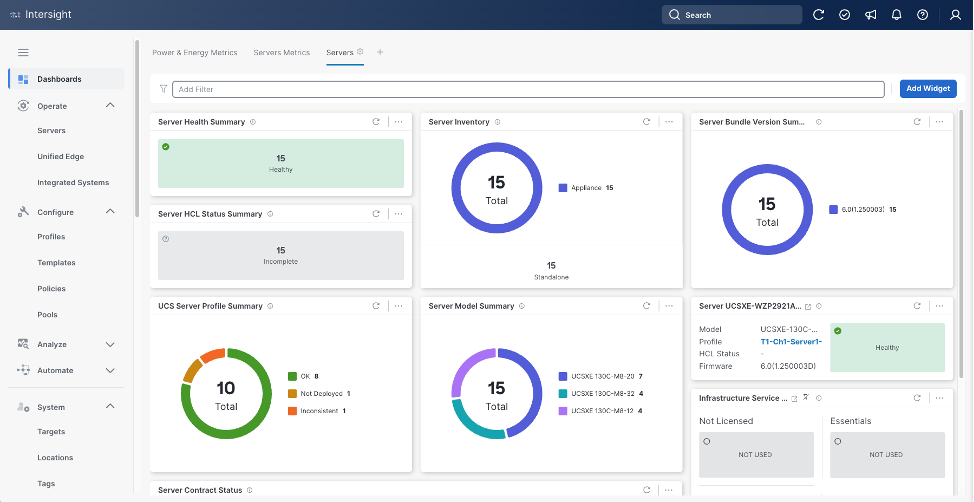Click the Appliance legend color swatch
The image size is (974, 502).
tap(563, 188)
